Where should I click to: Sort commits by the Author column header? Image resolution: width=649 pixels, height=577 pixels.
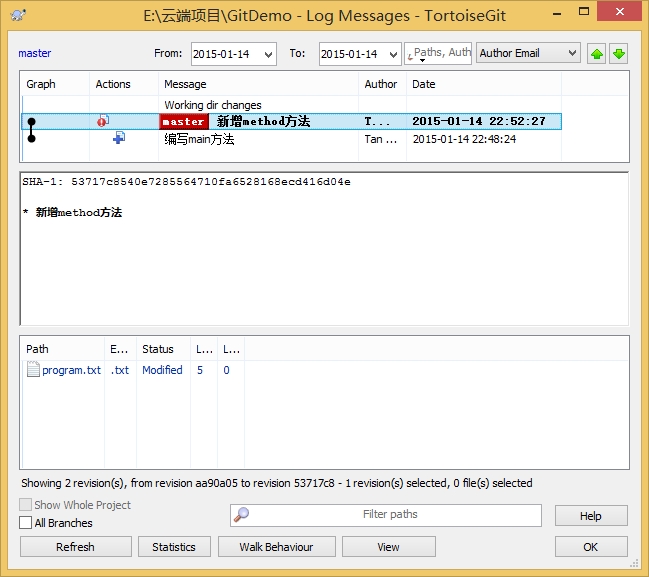[x=381, y=84]
